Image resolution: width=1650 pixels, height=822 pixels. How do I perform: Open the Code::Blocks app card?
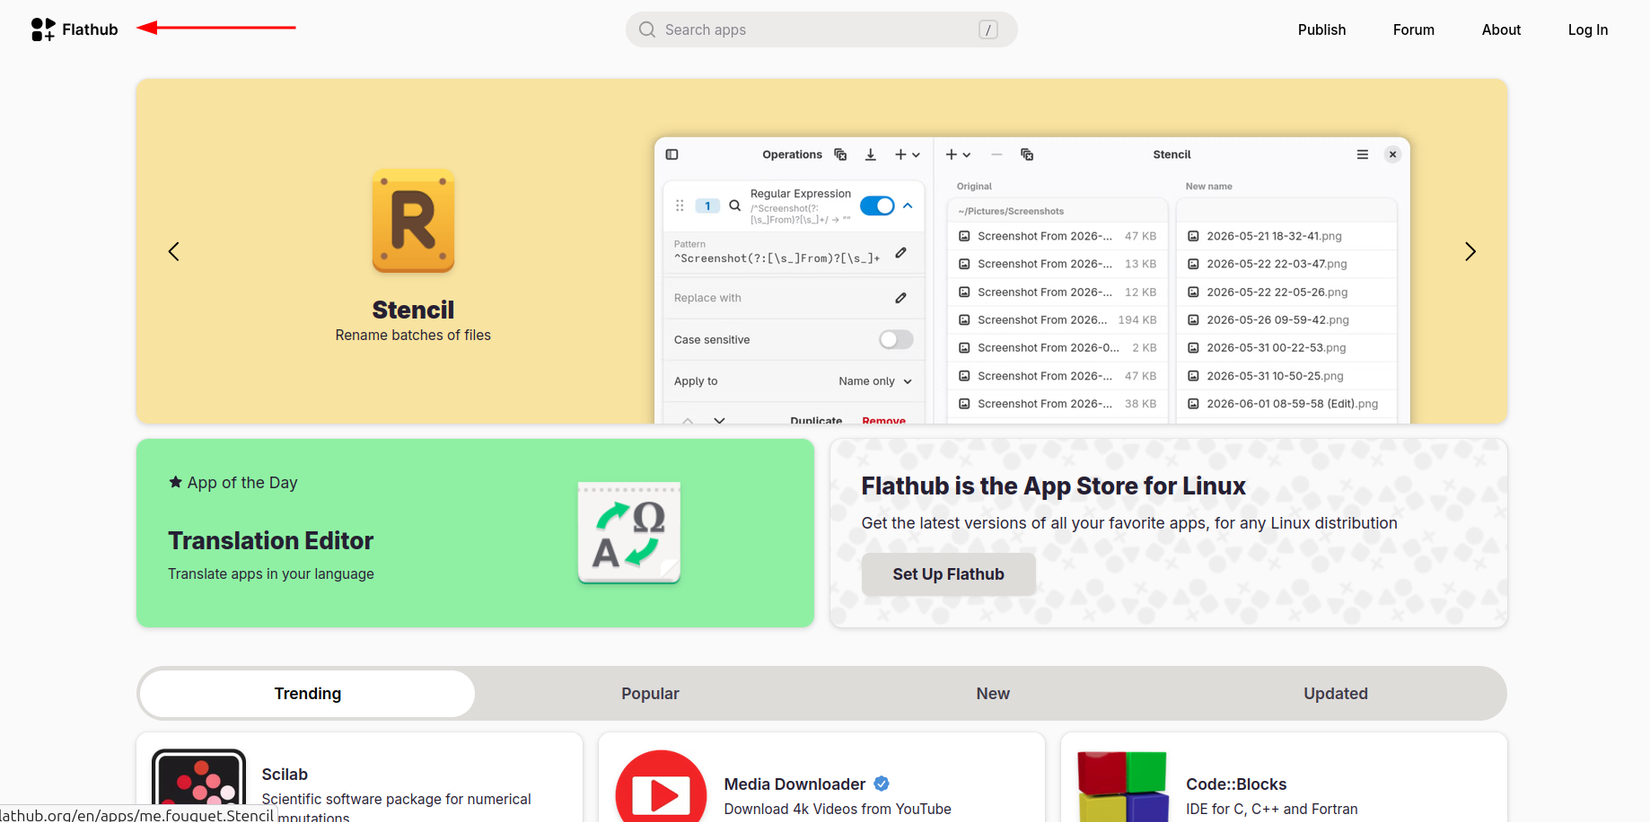[1284, 778]
